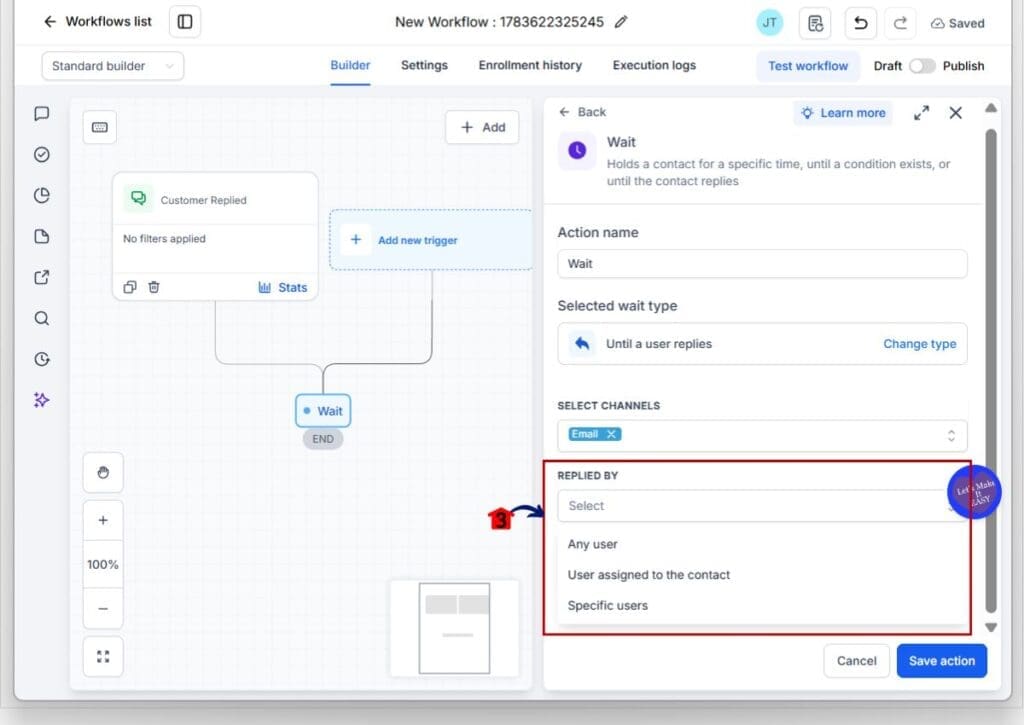Viewport: 1024px width, 725px height.
Task: Click Change type link
Action: [920, 344]
